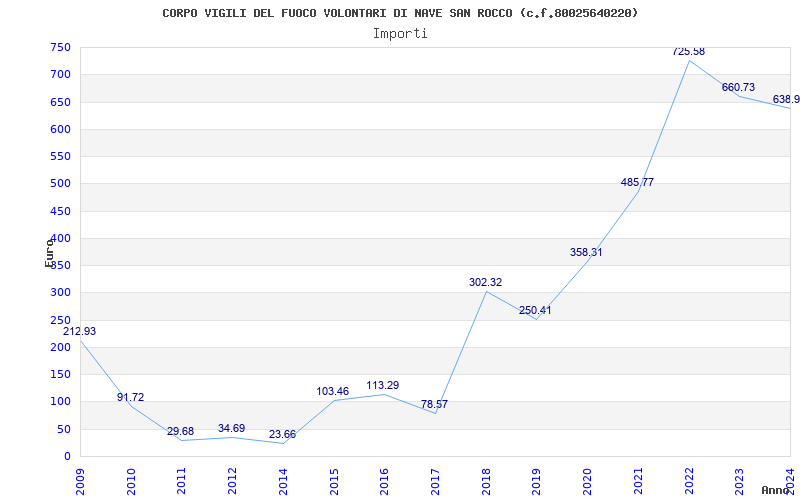
Task: Click the 200 y-axis value
Action: point(60,347)
